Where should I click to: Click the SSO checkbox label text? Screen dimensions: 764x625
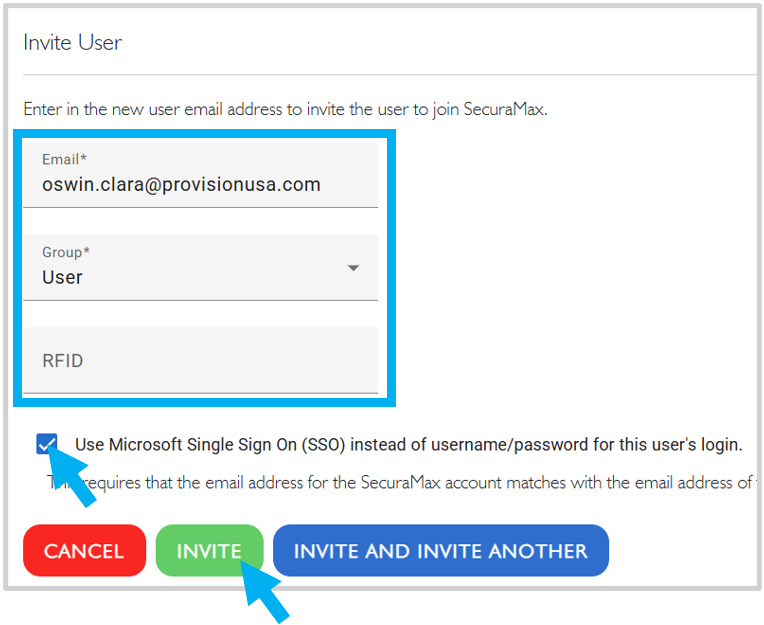408,445
